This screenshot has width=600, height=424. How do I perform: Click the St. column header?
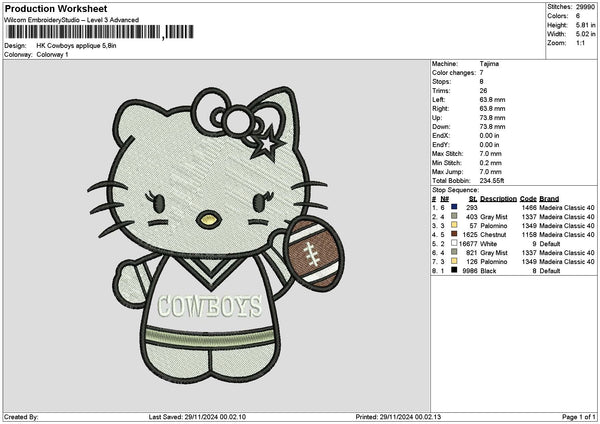tap(473, 199)
